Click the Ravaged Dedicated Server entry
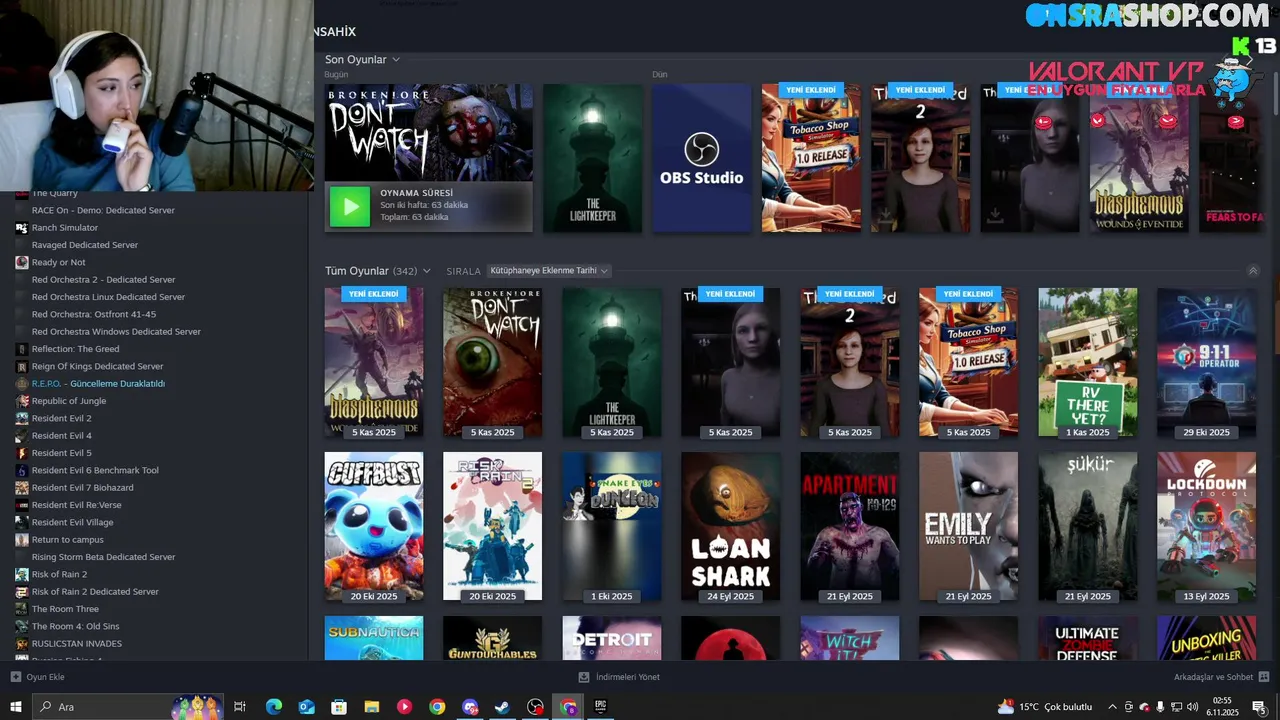This screenshot has width=1280, height=720. 85,245
